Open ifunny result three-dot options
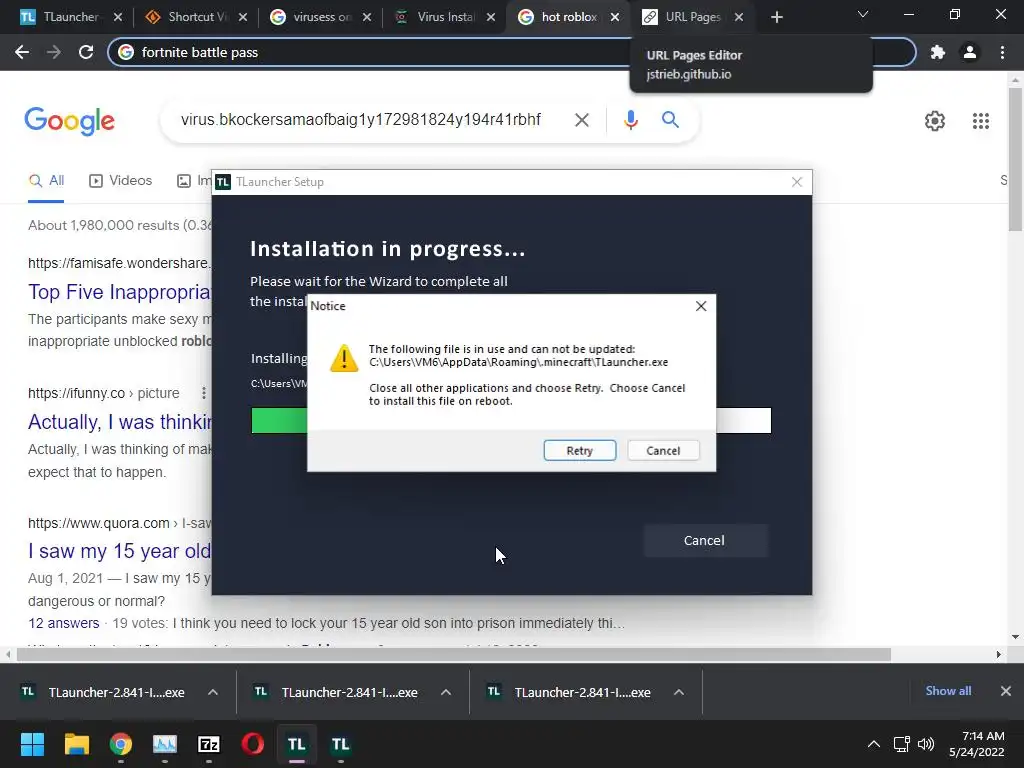This screenshot has width=1024, height=768. point(204,393)
